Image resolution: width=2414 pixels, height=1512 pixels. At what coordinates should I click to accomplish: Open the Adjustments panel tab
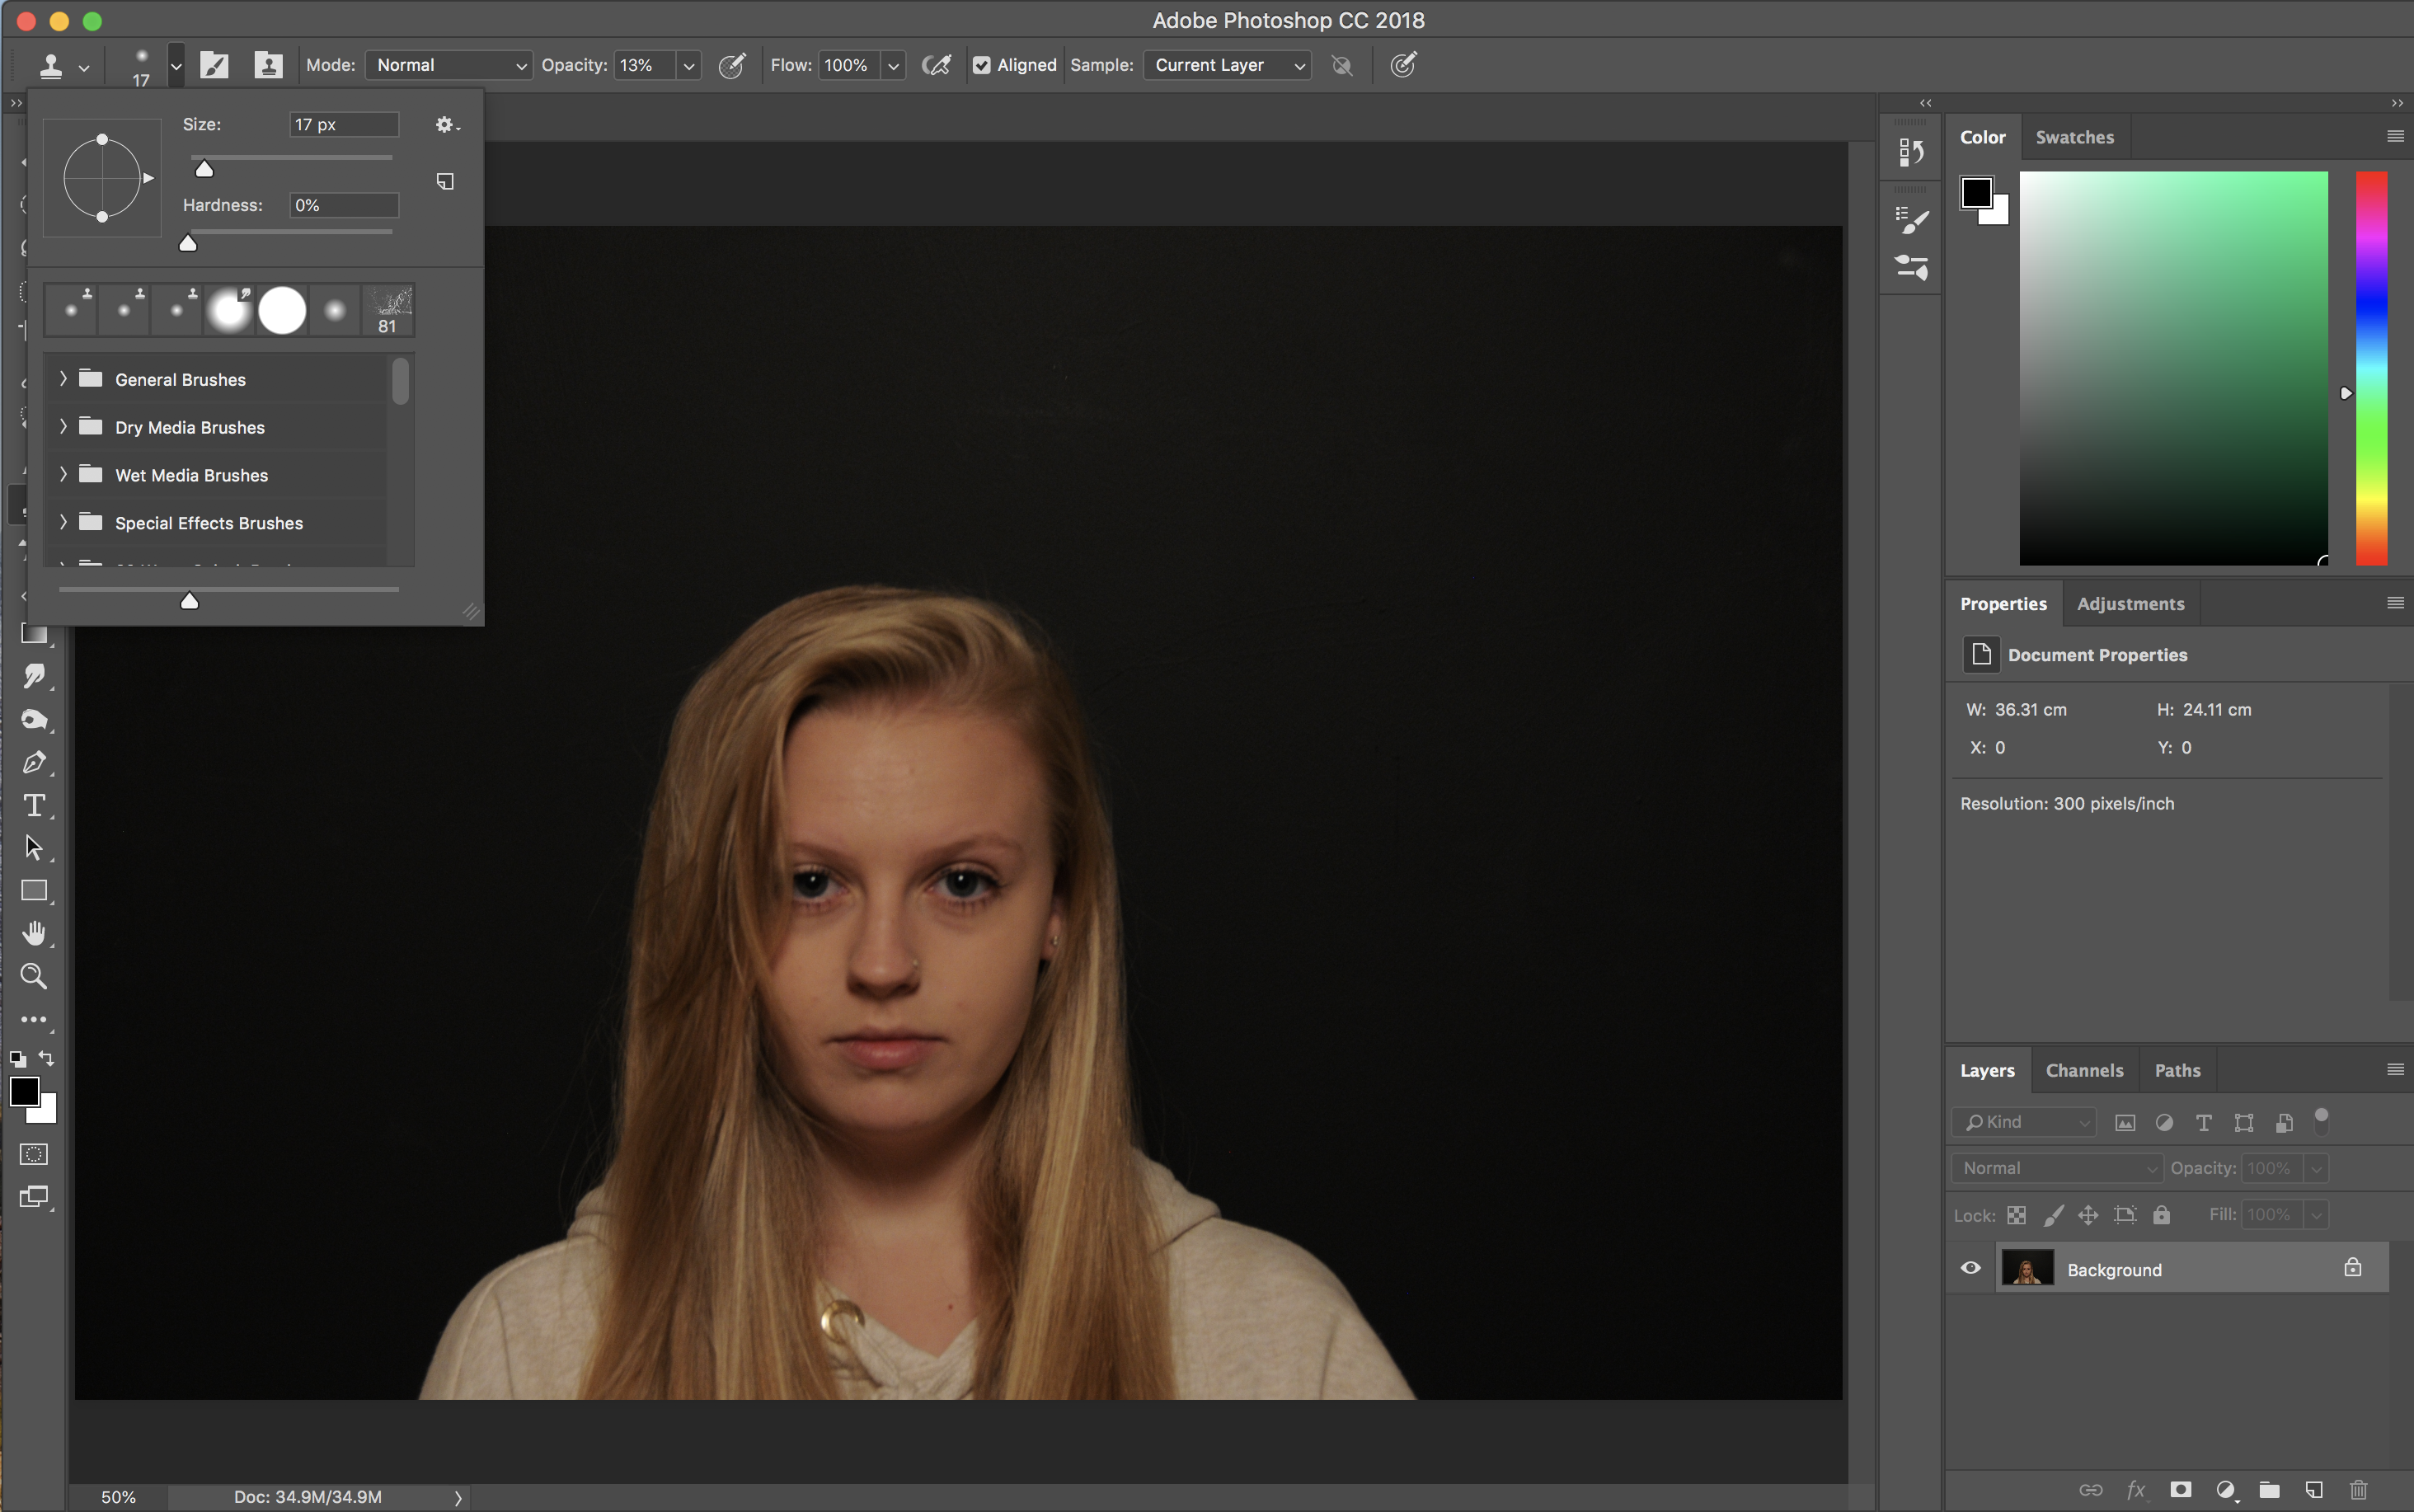coord(2130,604)
